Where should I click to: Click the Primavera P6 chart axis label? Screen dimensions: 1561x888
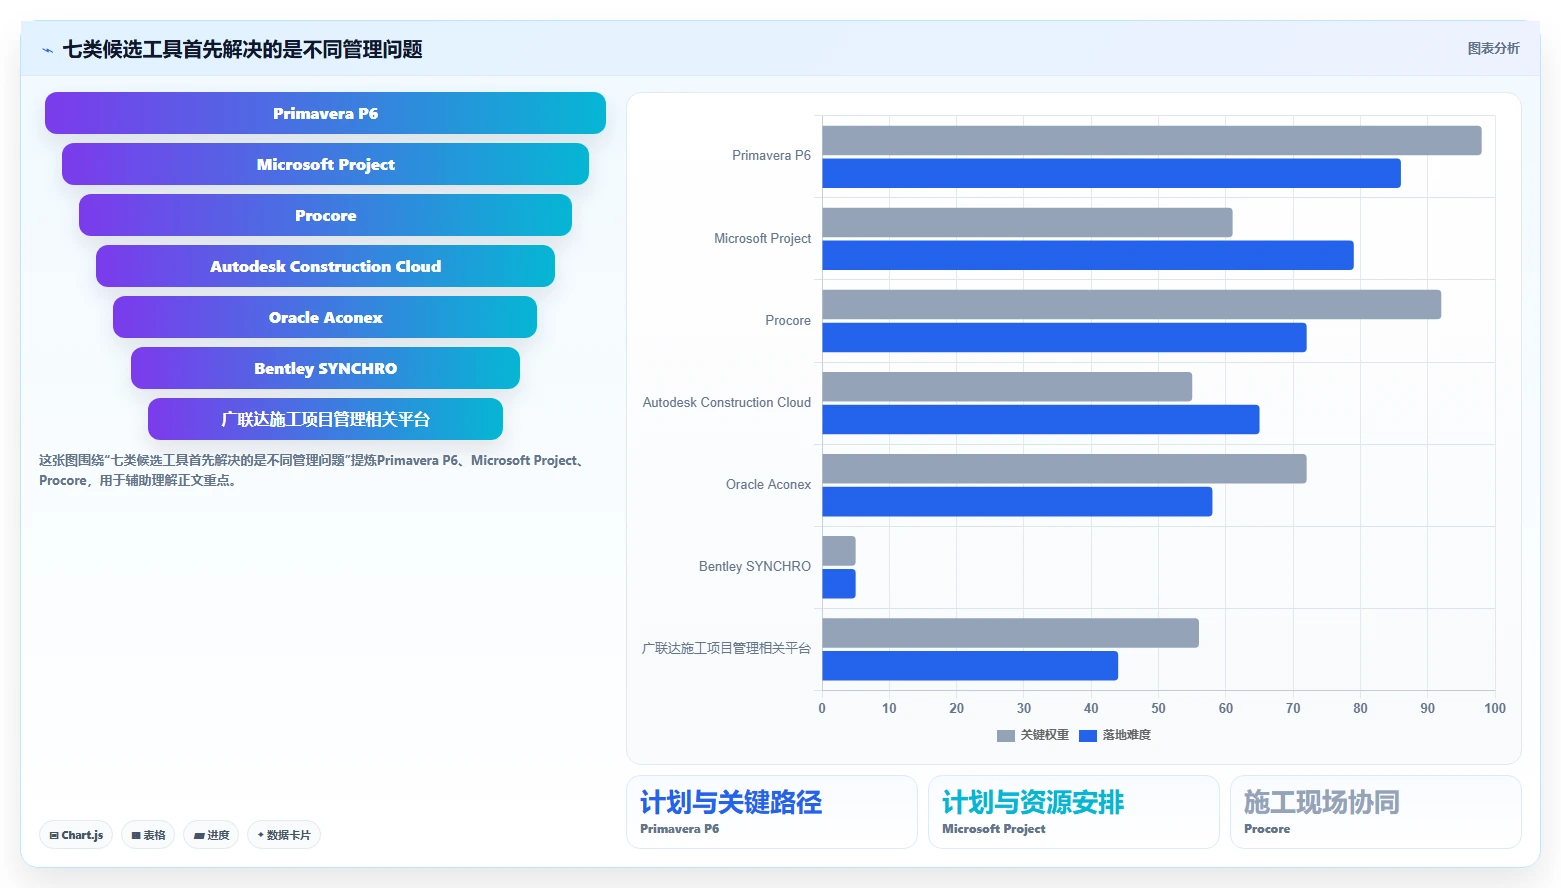pos(771,156)
